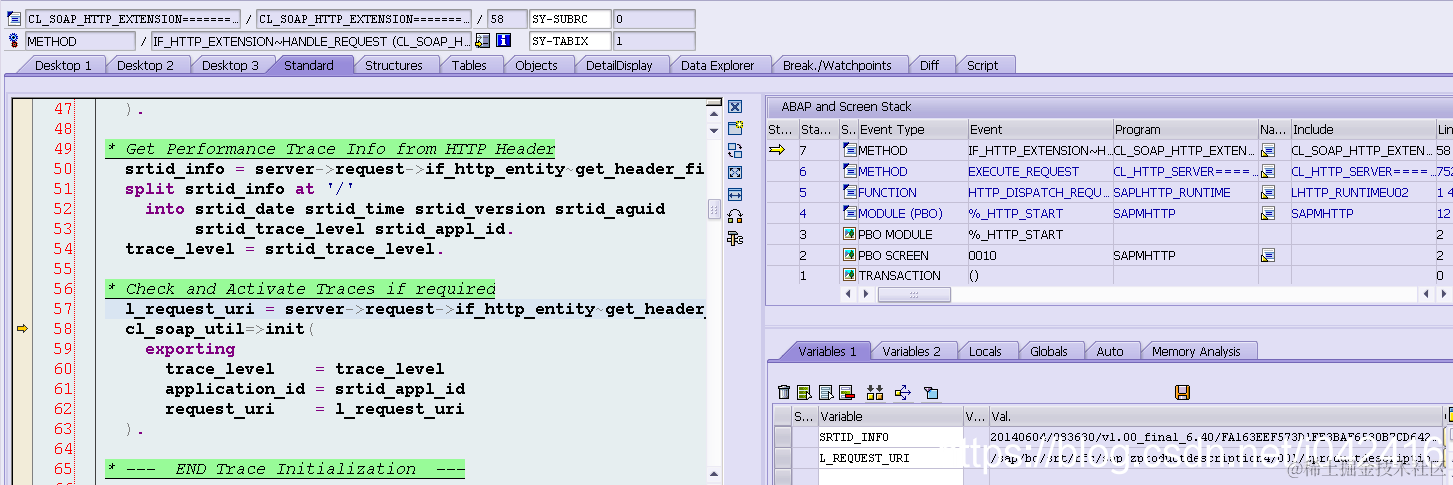Image resolution: width=1453 pixels, height=485 pixels.
Task: Click the orange save floppy icon
Action: 1182,393
